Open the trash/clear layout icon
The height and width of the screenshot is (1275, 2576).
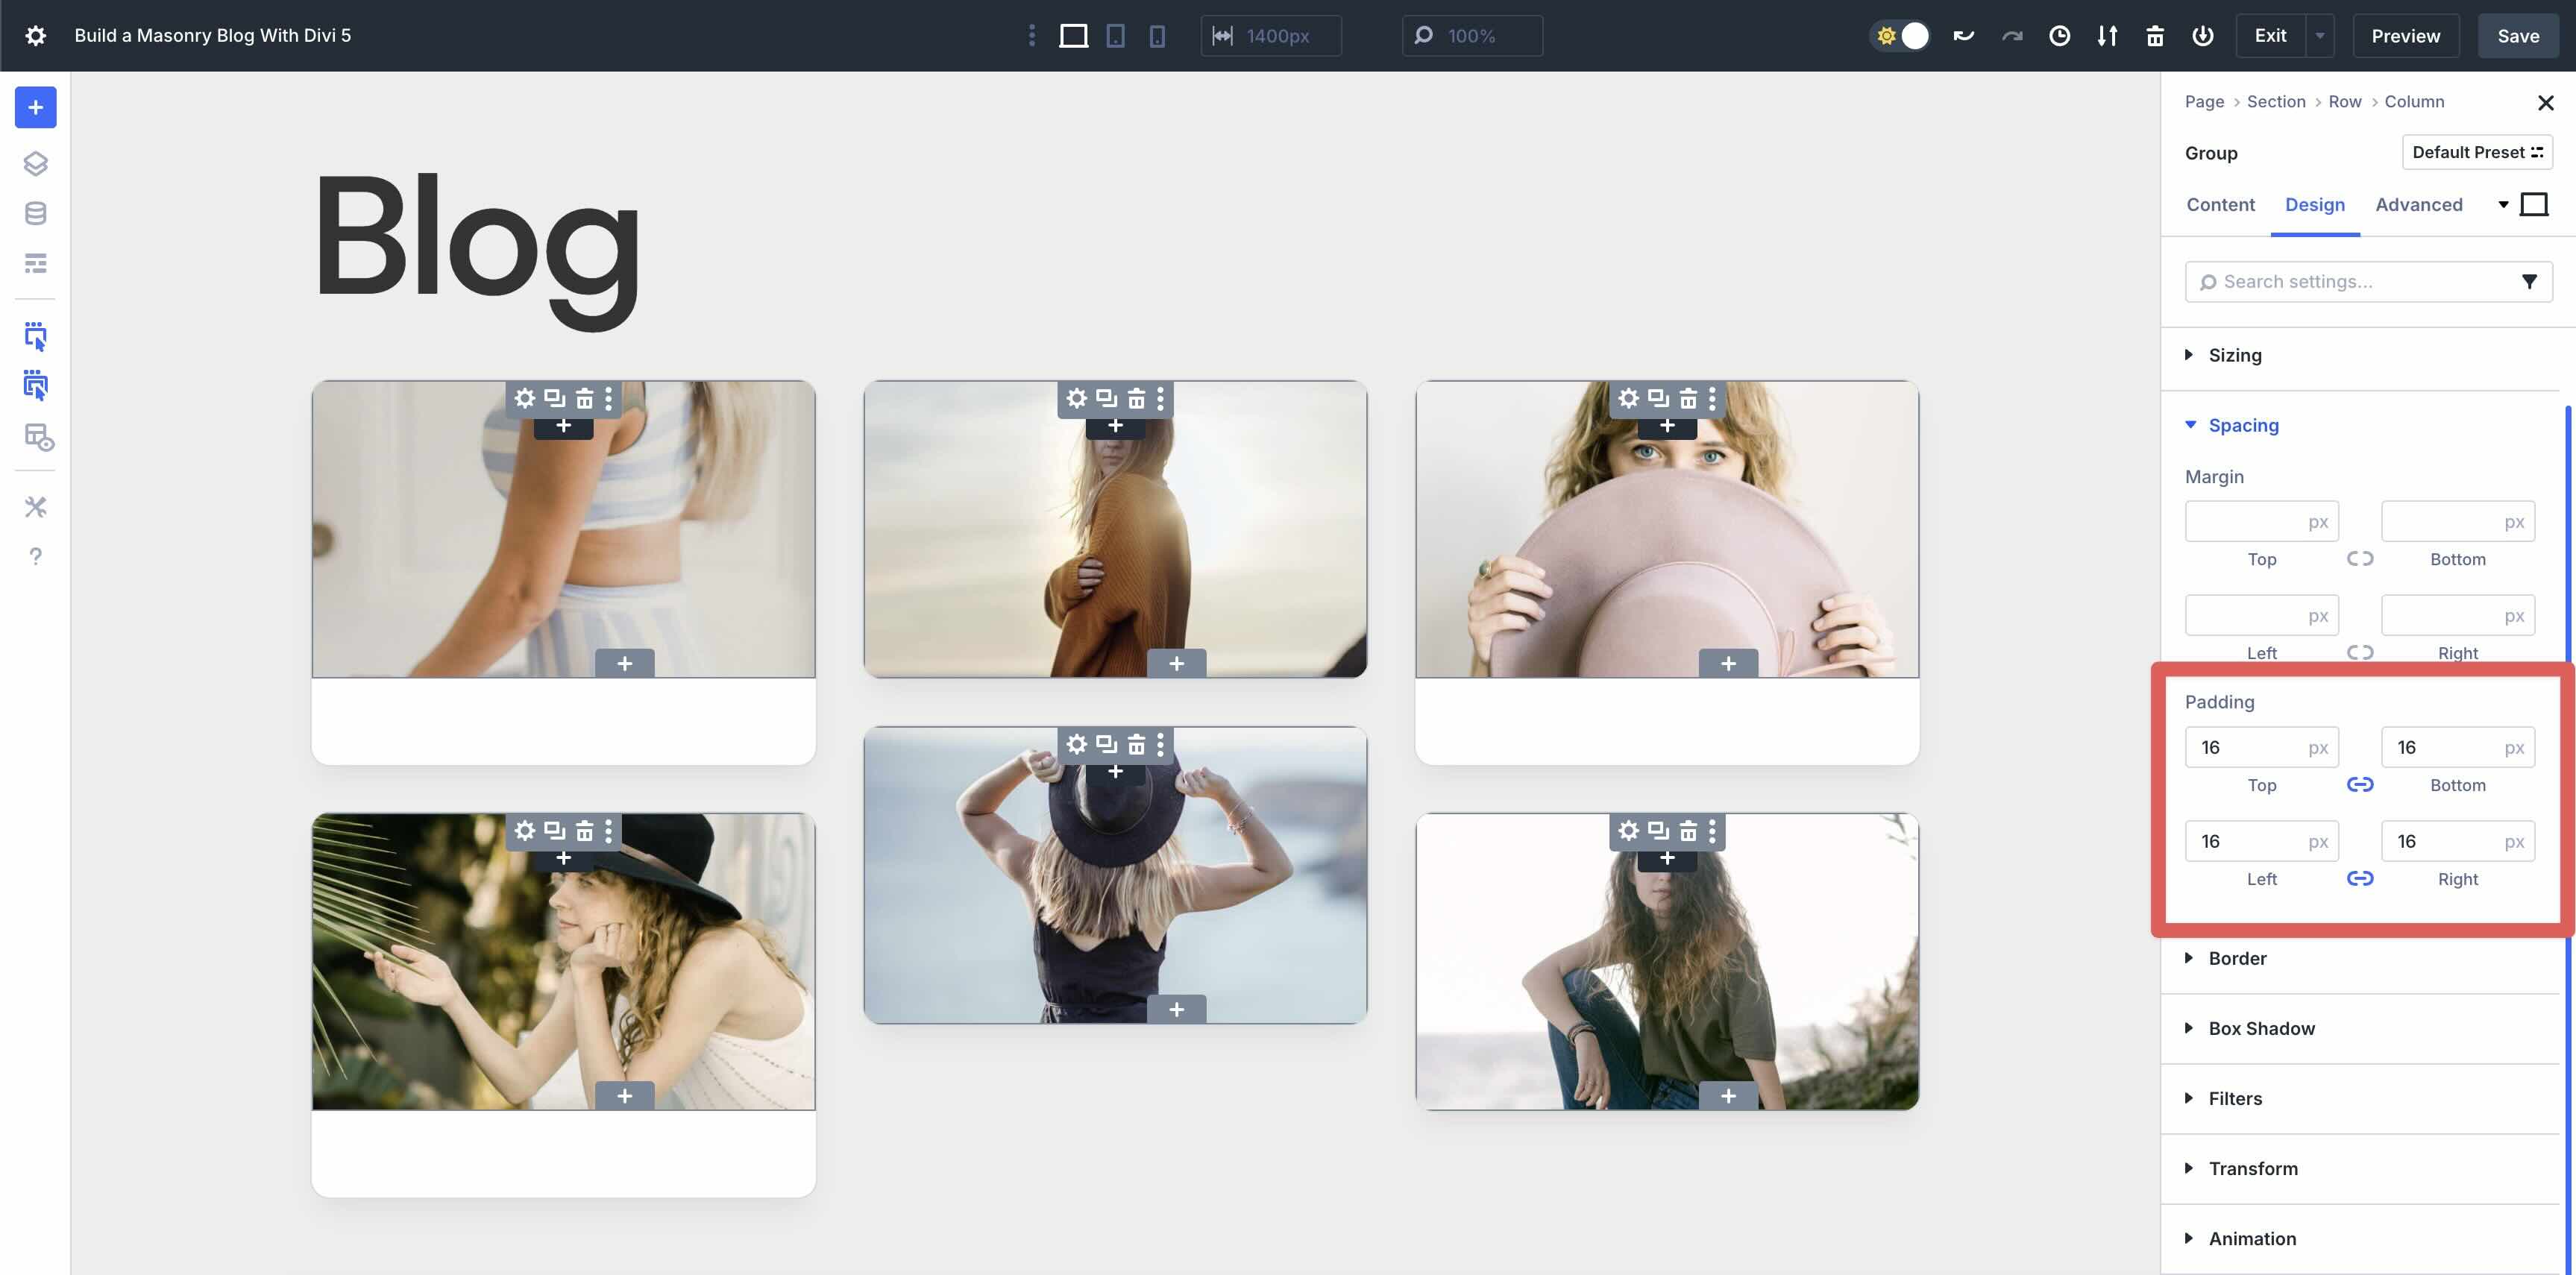(x=2155, y=35)
